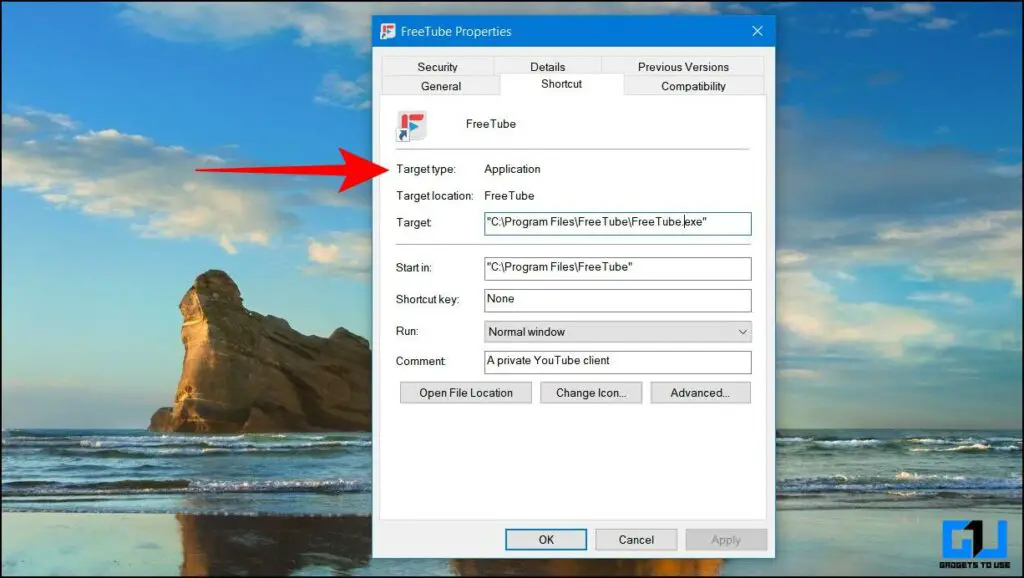Image resolution: width=1024 pixels, height=578 pixels.
Task: Open Advanced shortcut settings
Action: 700,393
